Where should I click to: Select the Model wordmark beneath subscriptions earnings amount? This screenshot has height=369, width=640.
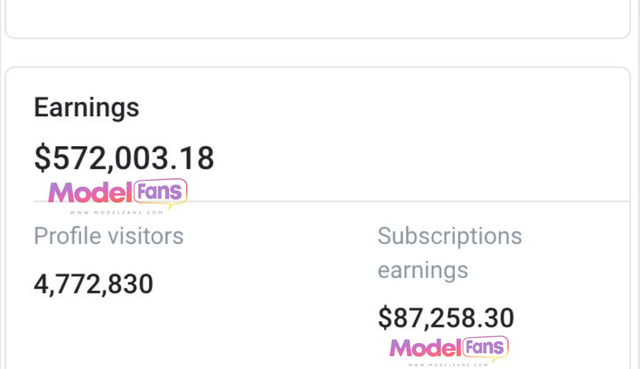pos(425,348)
